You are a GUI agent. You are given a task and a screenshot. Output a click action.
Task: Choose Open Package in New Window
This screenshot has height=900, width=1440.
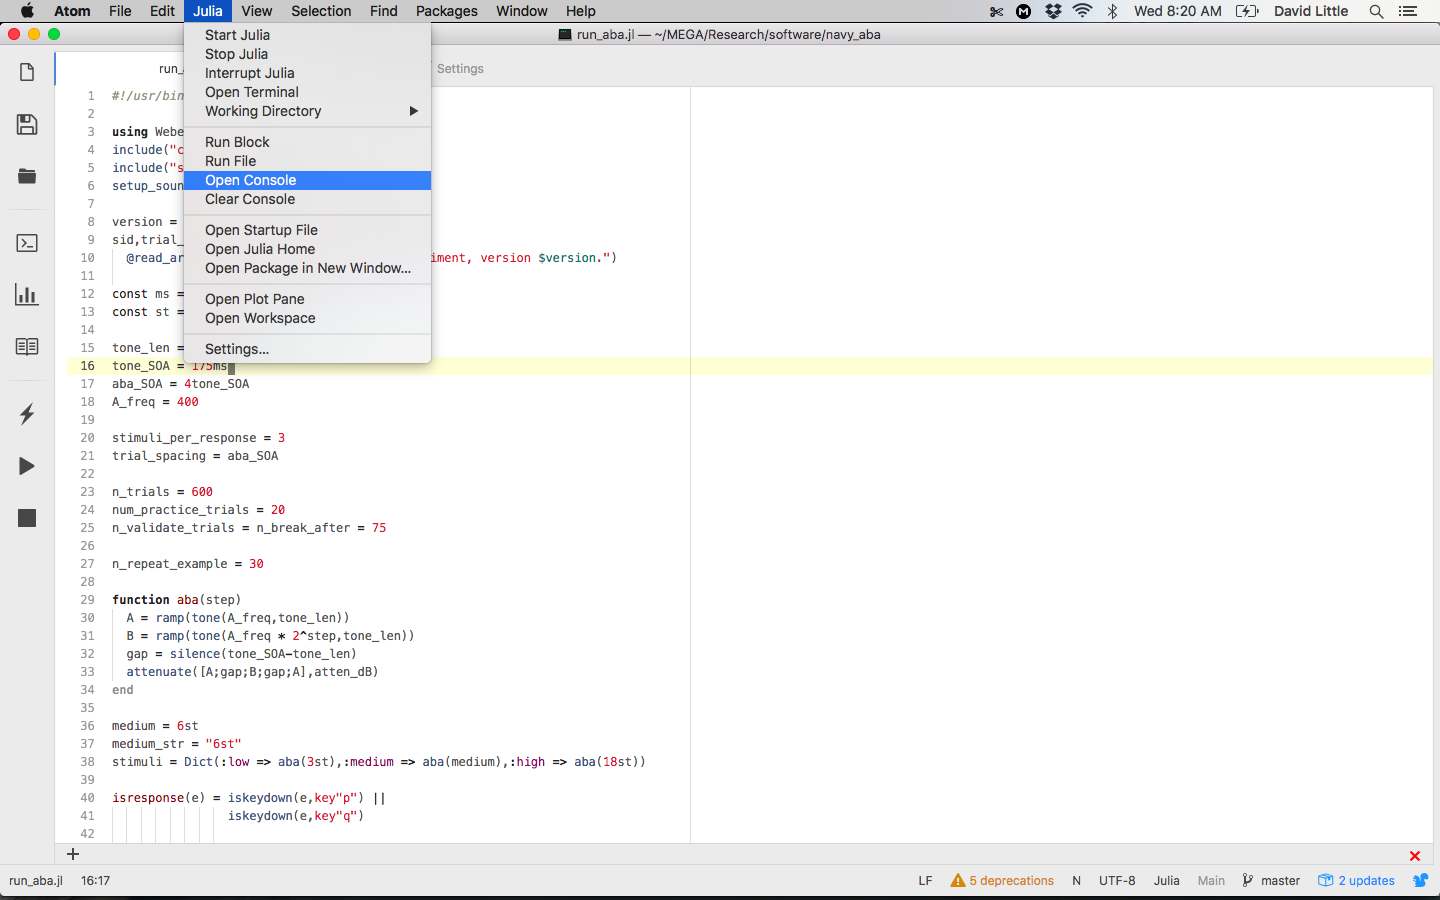click(x=307, y=268)
